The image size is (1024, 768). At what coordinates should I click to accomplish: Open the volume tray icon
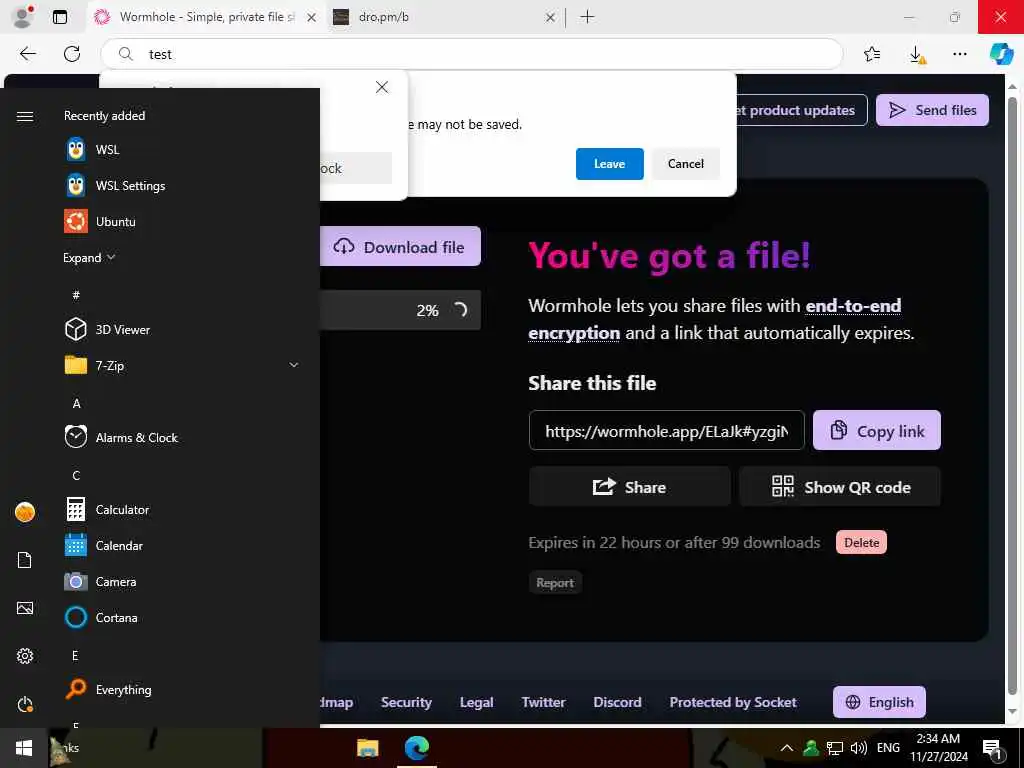(x=859, y=748)
